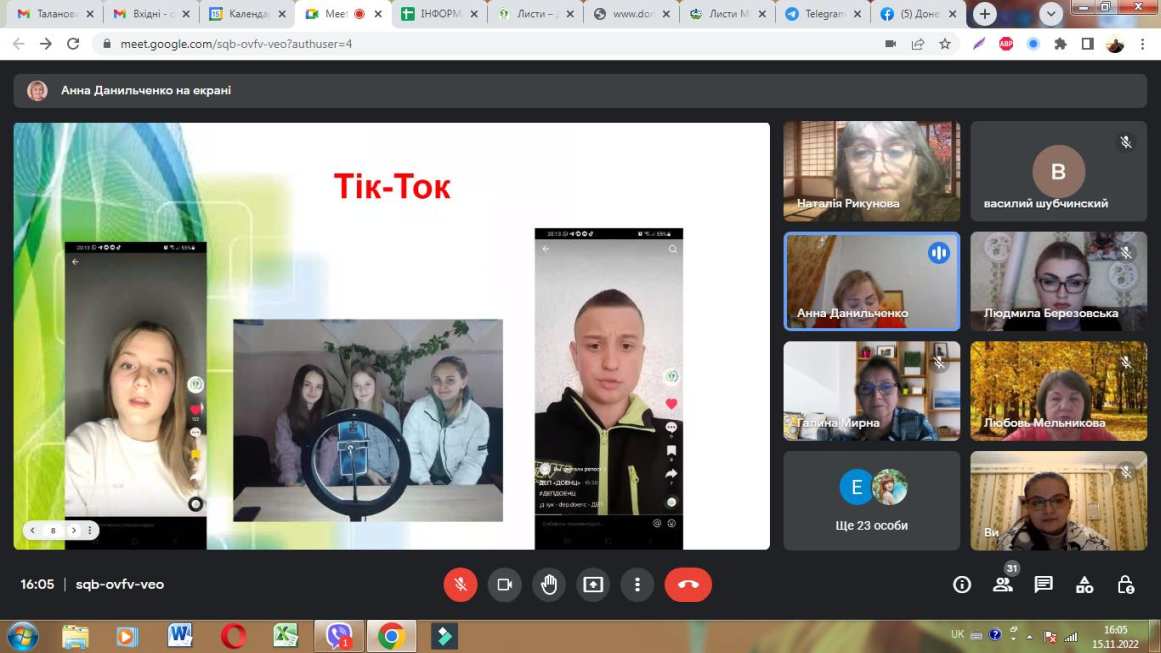Select Анна Данильченко speaker tile

pos(871,281)
